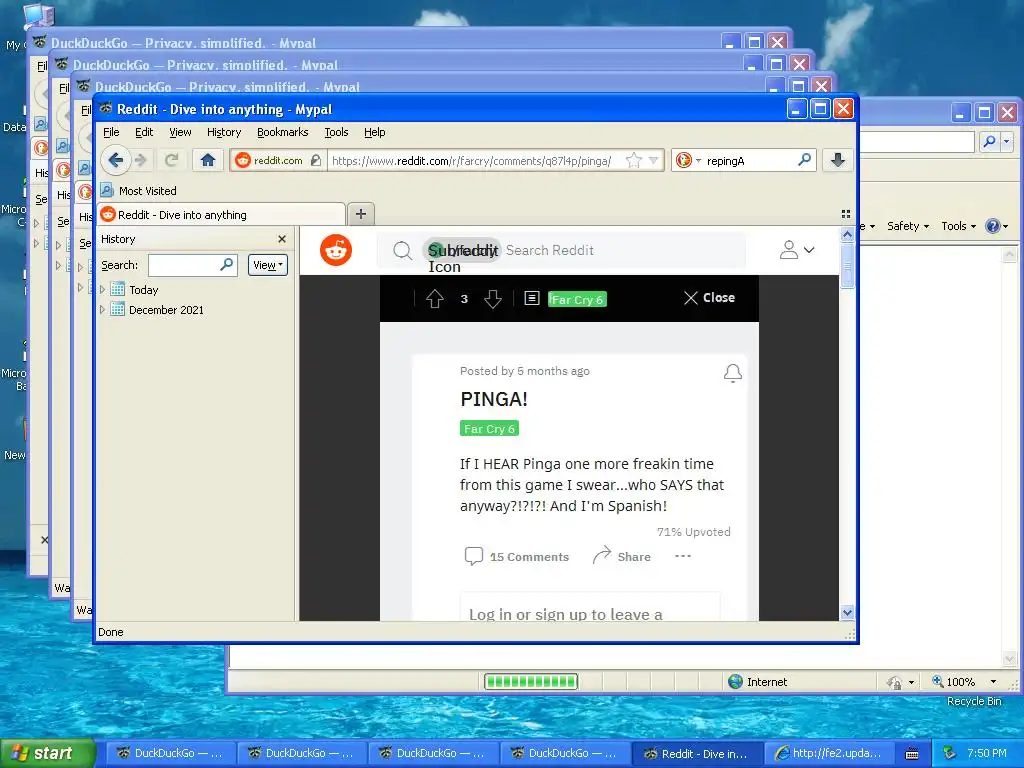The width and height of the screenshot is (1024, 768).
Task: Click the Far Cry 6 flair in black bar
Action: tap(577, 299)
